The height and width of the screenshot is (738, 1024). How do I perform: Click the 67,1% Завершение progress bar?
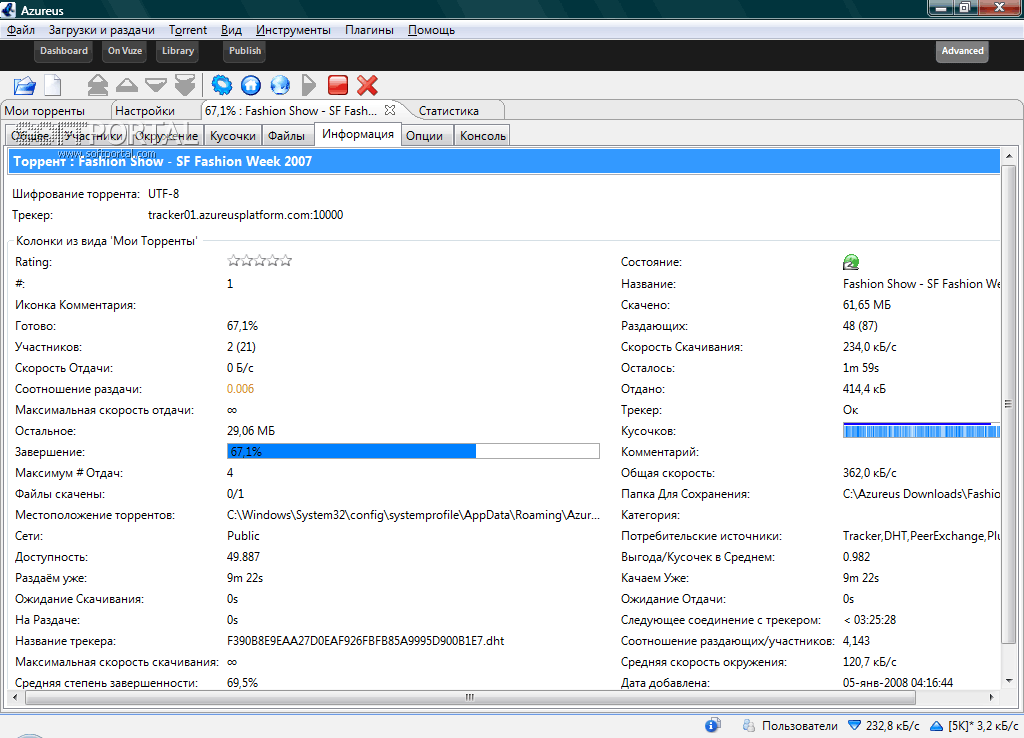(x=413, y=451)
